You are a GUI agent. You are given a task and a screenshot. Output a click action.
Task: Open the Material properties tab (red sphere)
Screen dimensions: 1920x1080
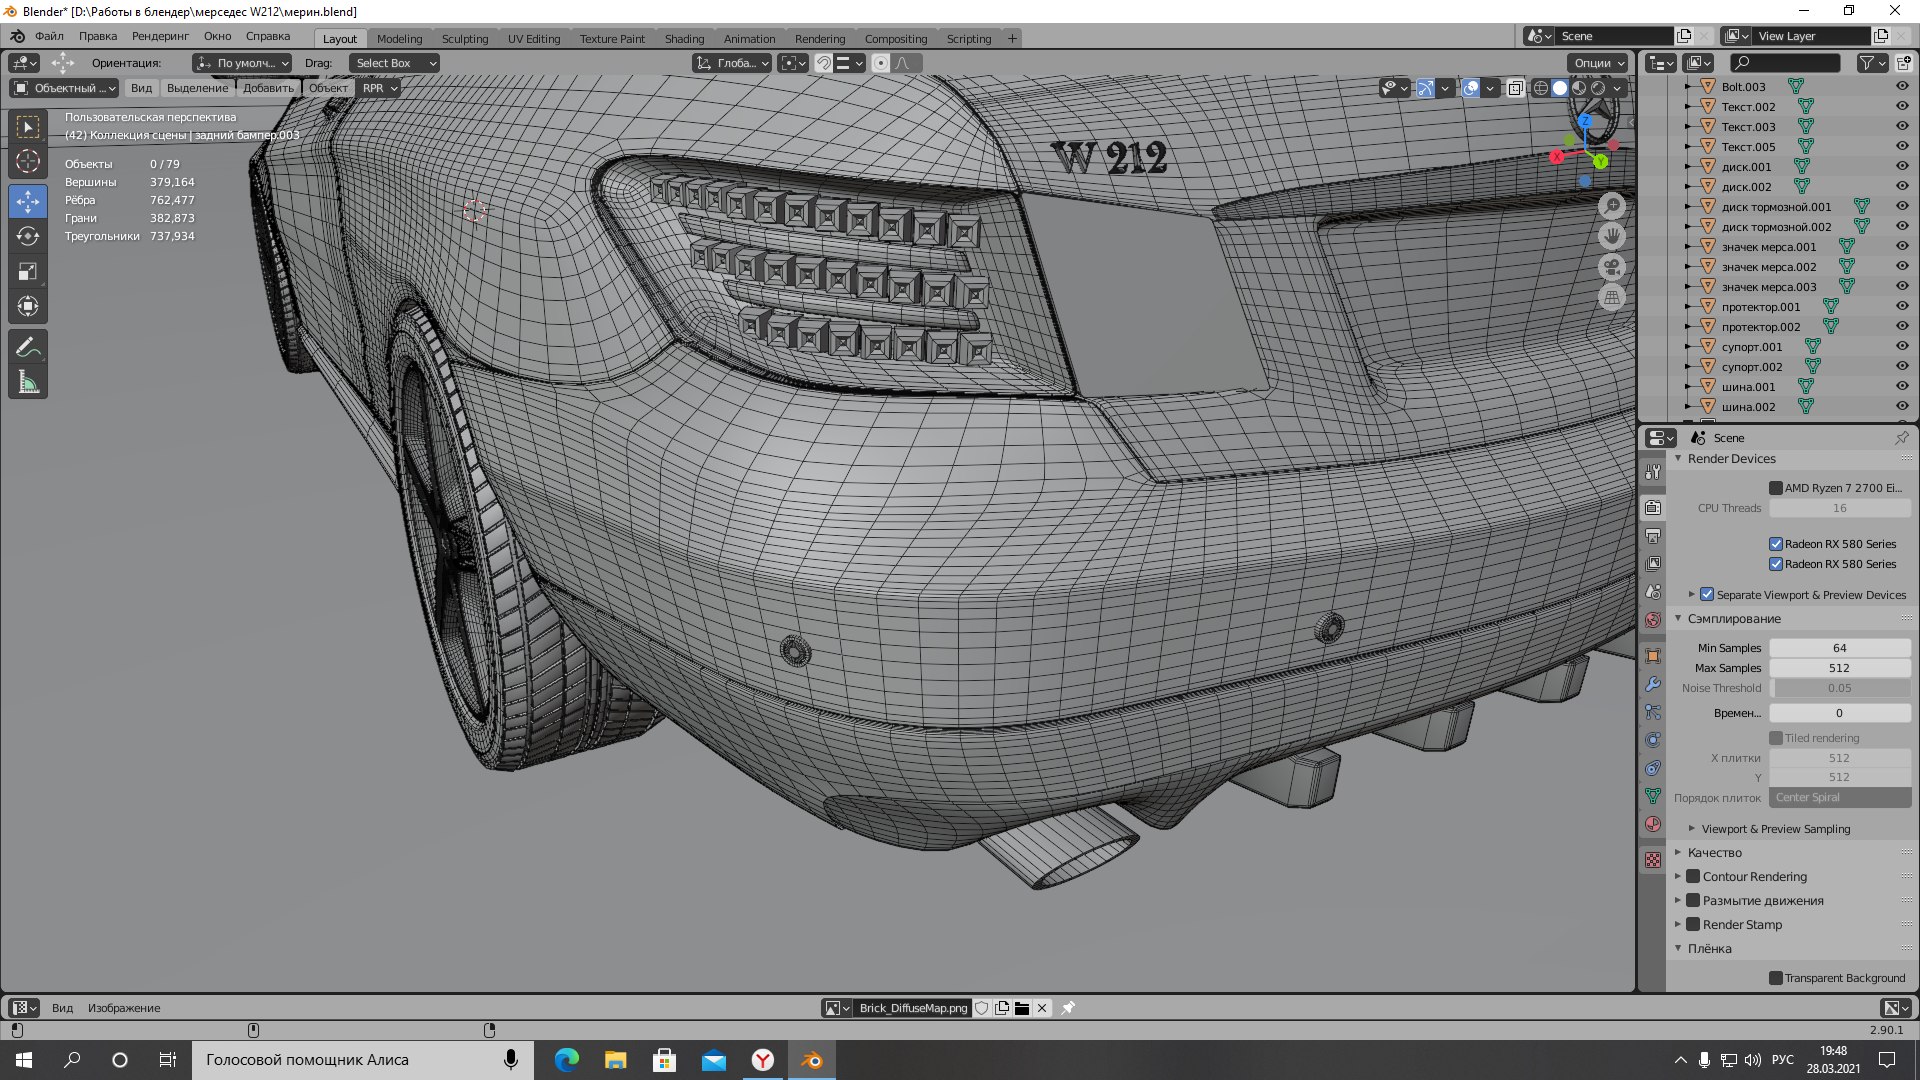click(1653, 824)
